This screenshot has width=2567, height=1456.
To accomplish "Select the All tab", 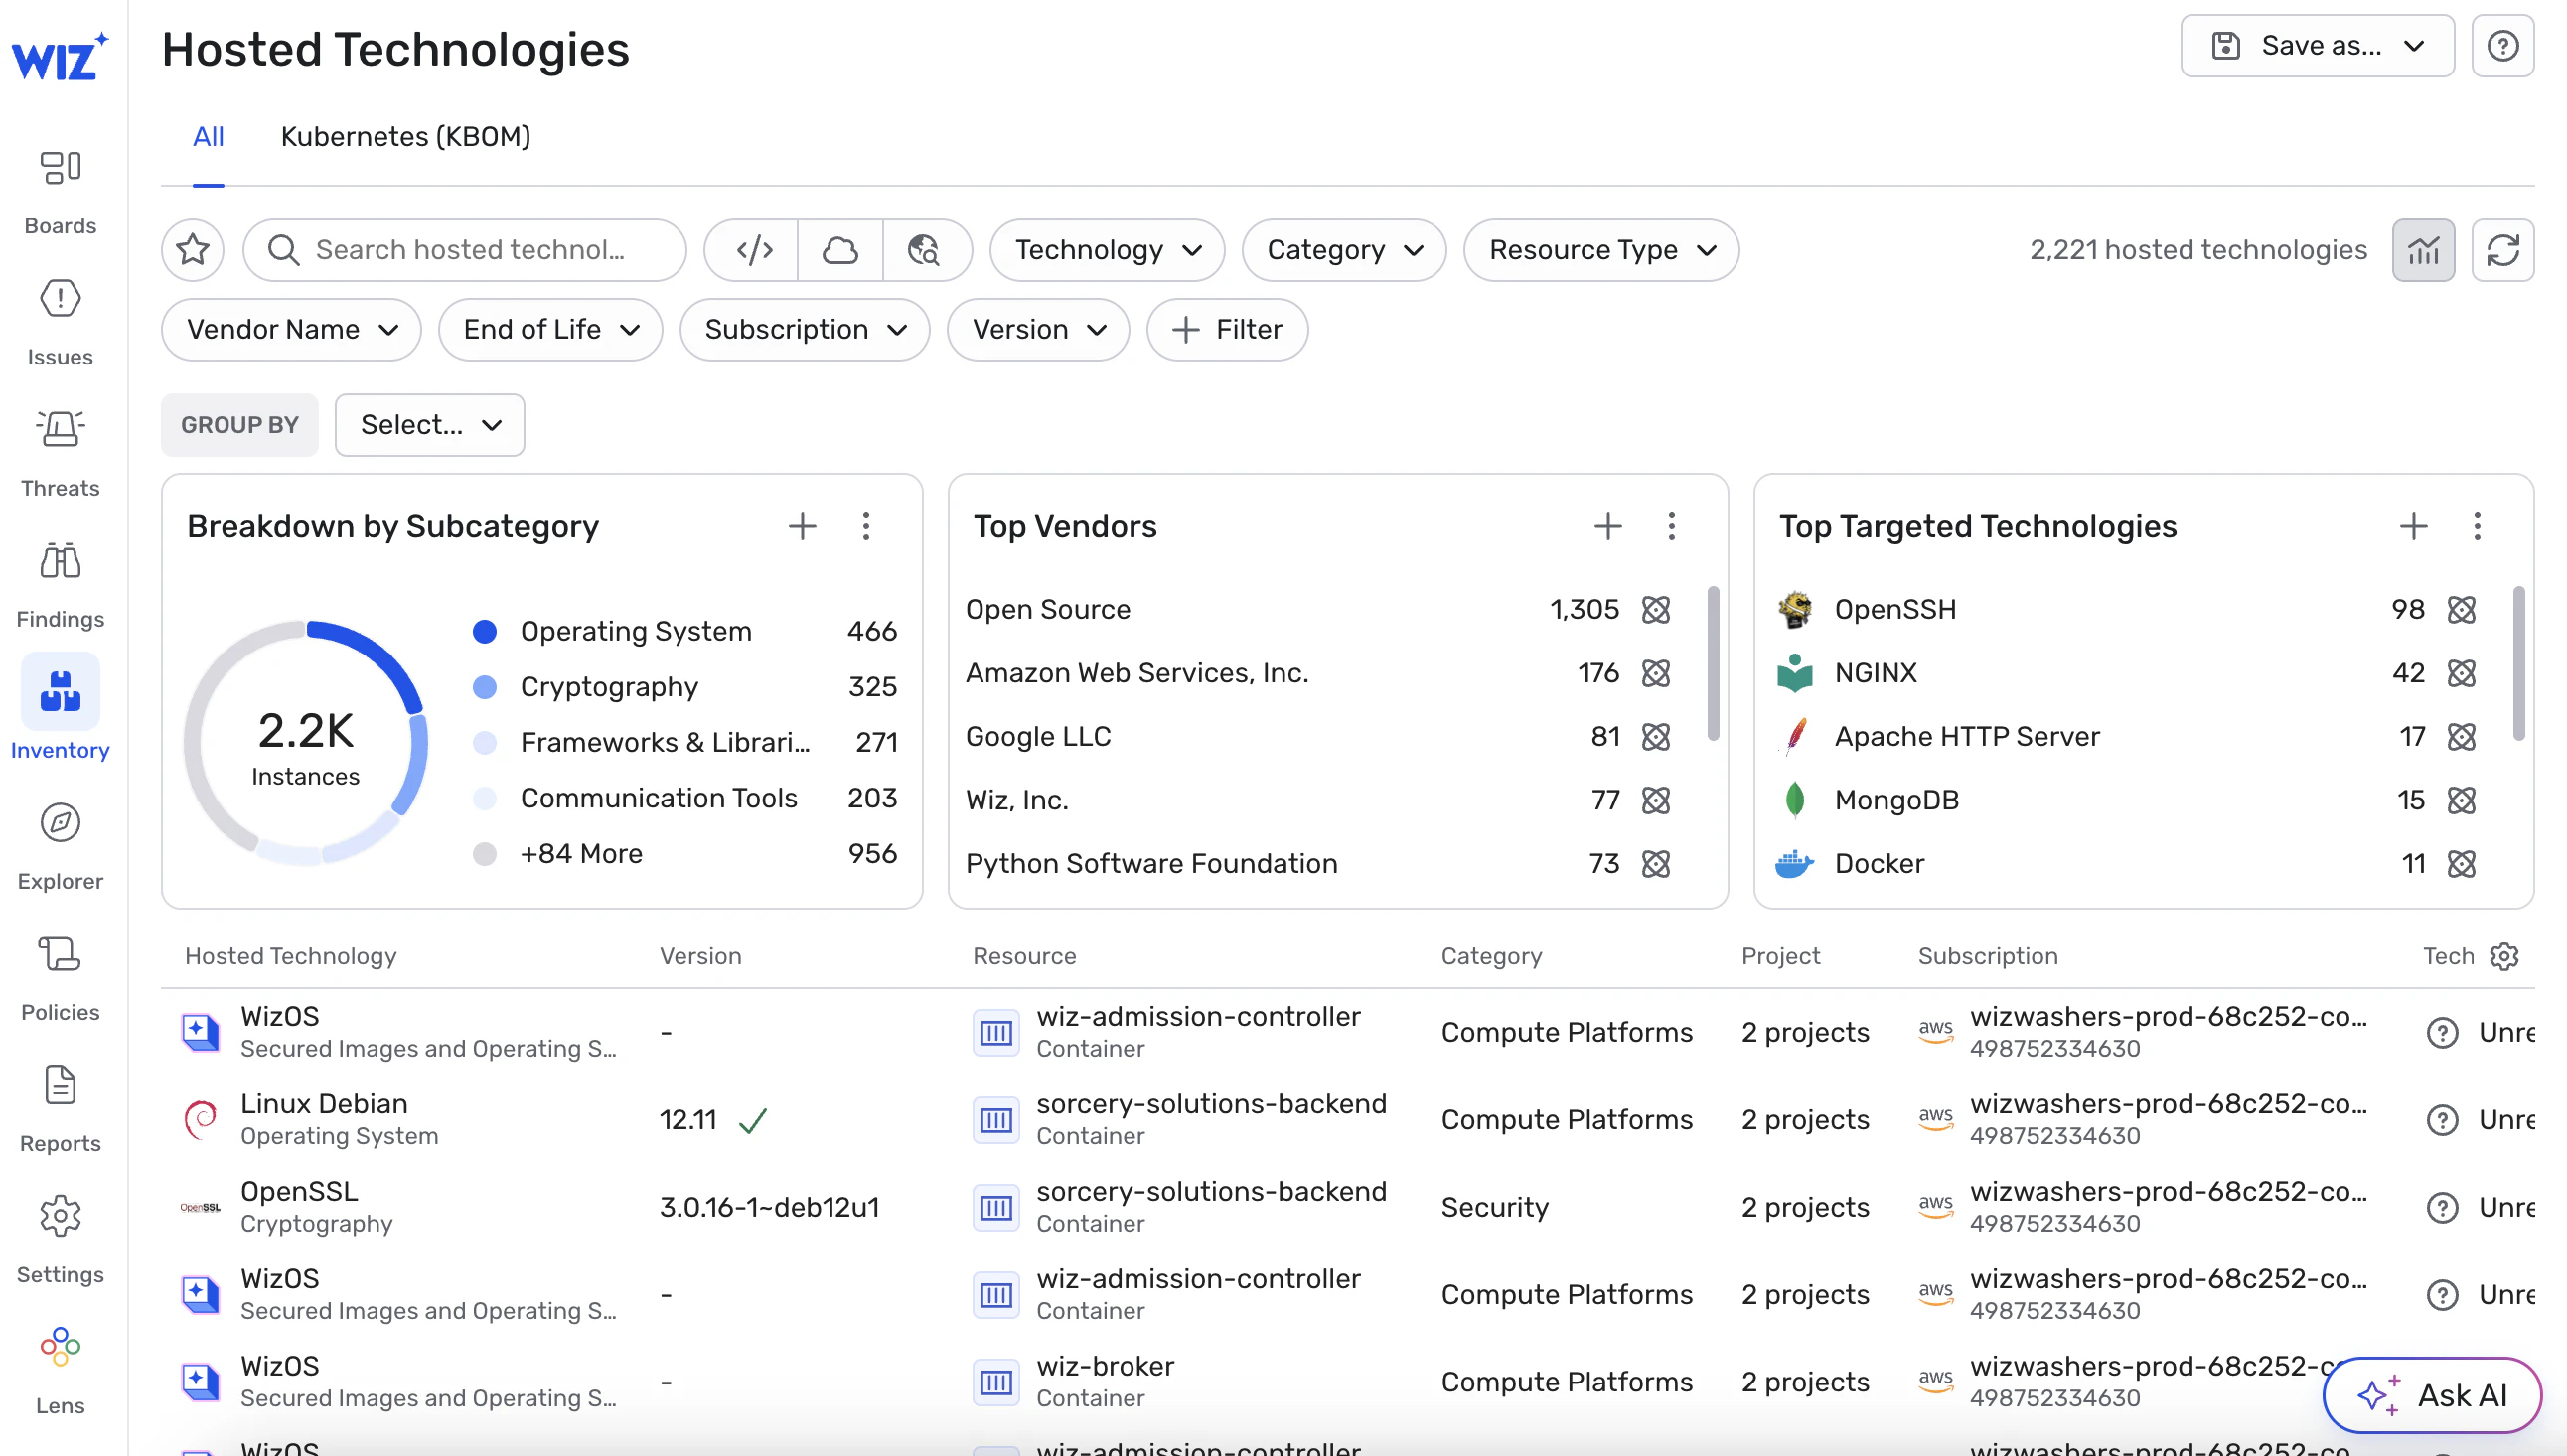I will click(208, 137).
